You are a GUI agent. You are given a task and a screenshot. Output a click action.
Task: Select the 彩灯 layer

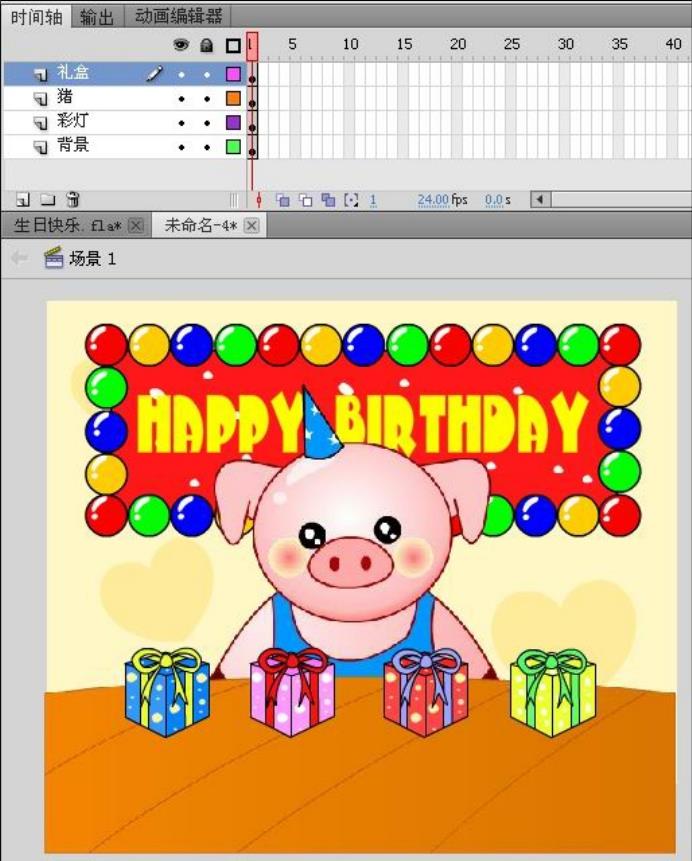click(125, 122)
